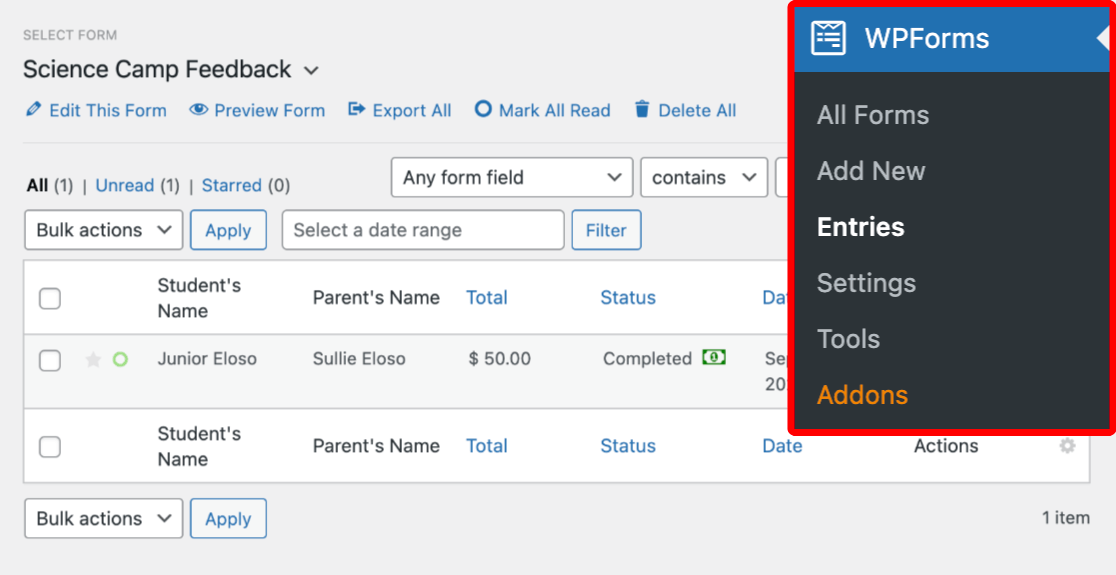This screenshot has width=1116, height=575.
Task: Open the gear icon in table footer
Action: [x=1067, y=446]
